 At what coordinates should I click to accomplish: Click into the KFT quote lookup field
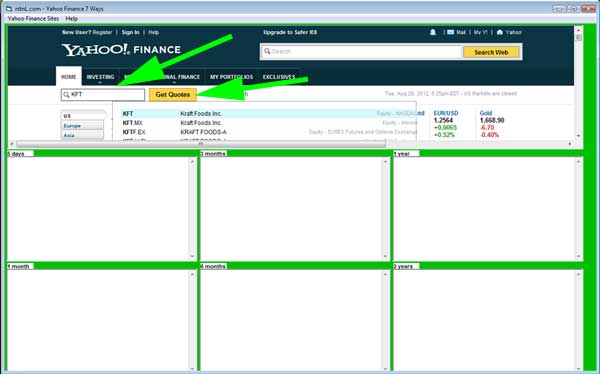(x=103, y=95)
